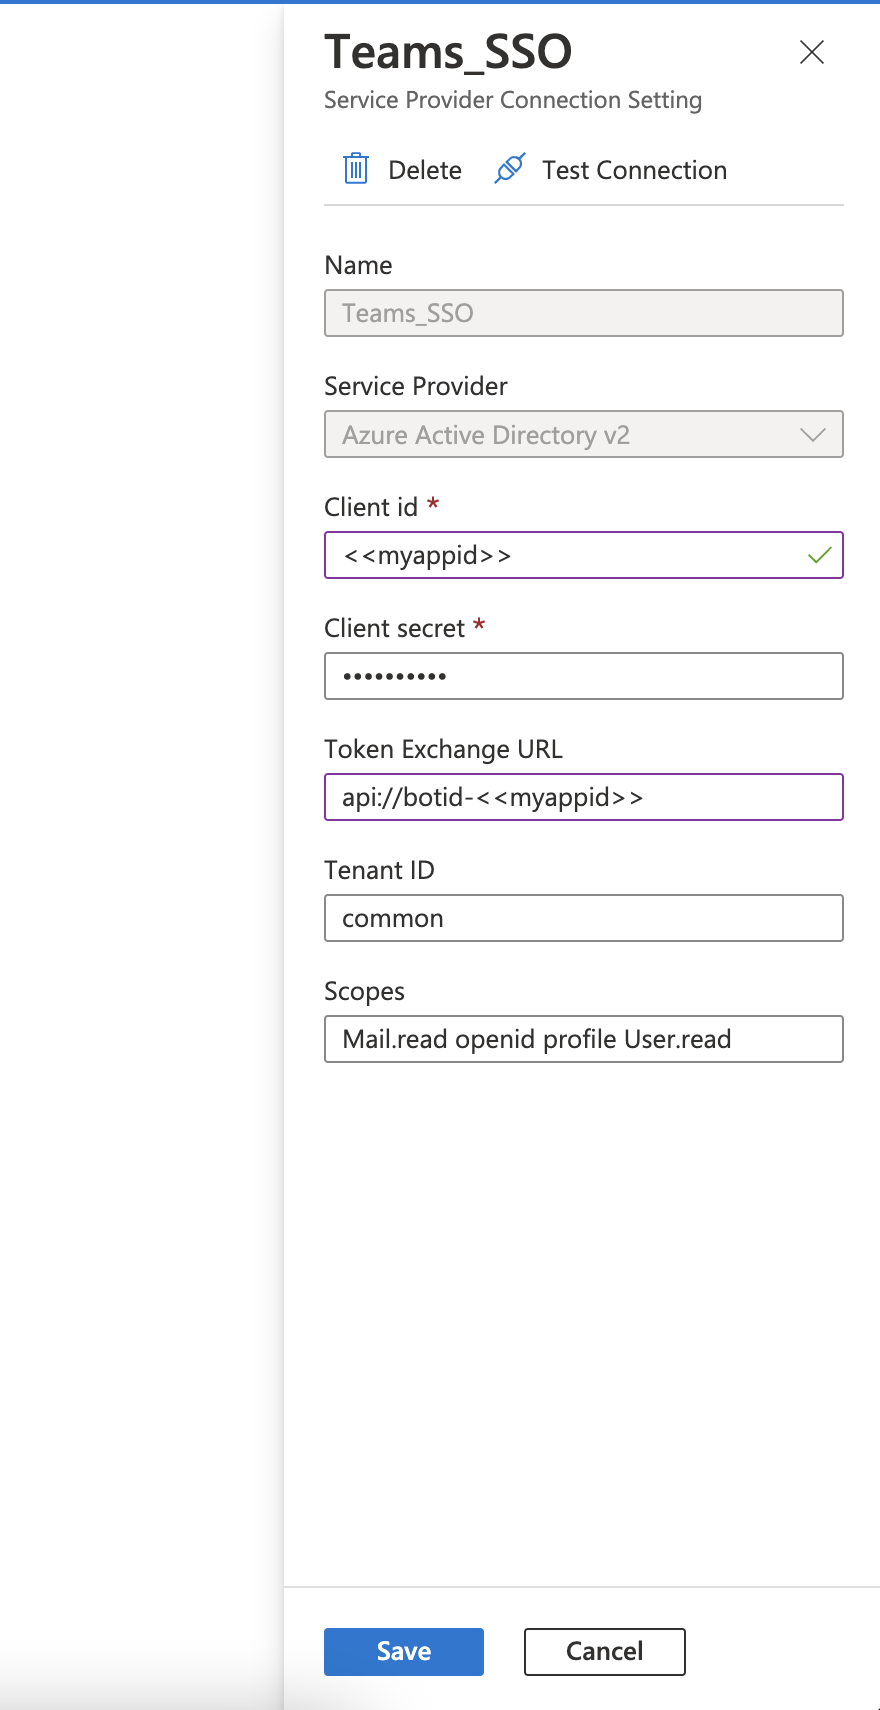Click the Tenant ID input box
The height and width of the screenshot is (1710, 880).
(583, 918)
